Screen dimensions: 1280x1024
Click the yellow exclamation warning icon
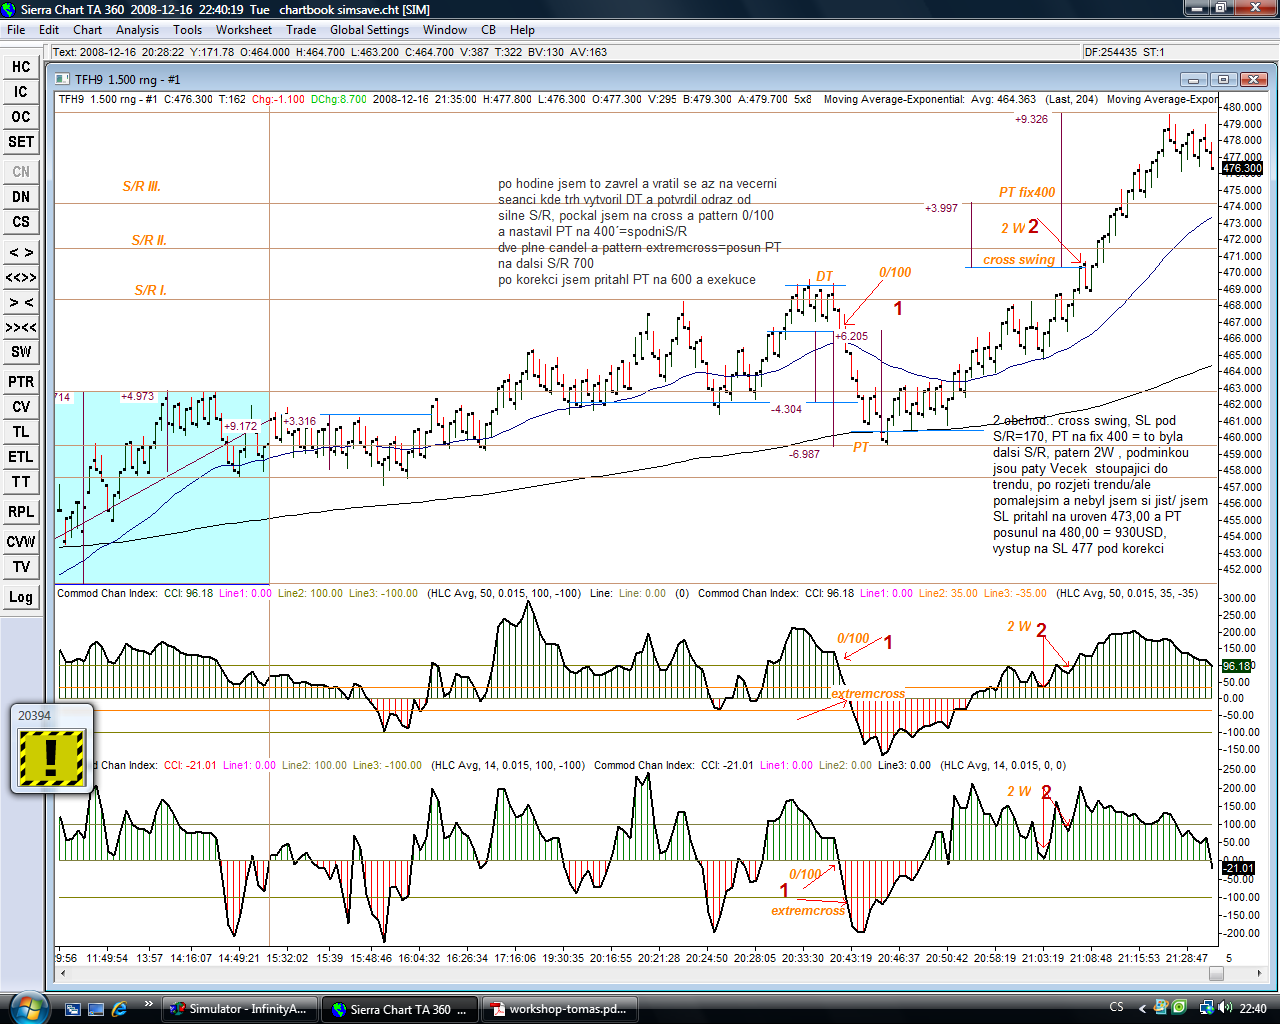[x=52, y=757]
